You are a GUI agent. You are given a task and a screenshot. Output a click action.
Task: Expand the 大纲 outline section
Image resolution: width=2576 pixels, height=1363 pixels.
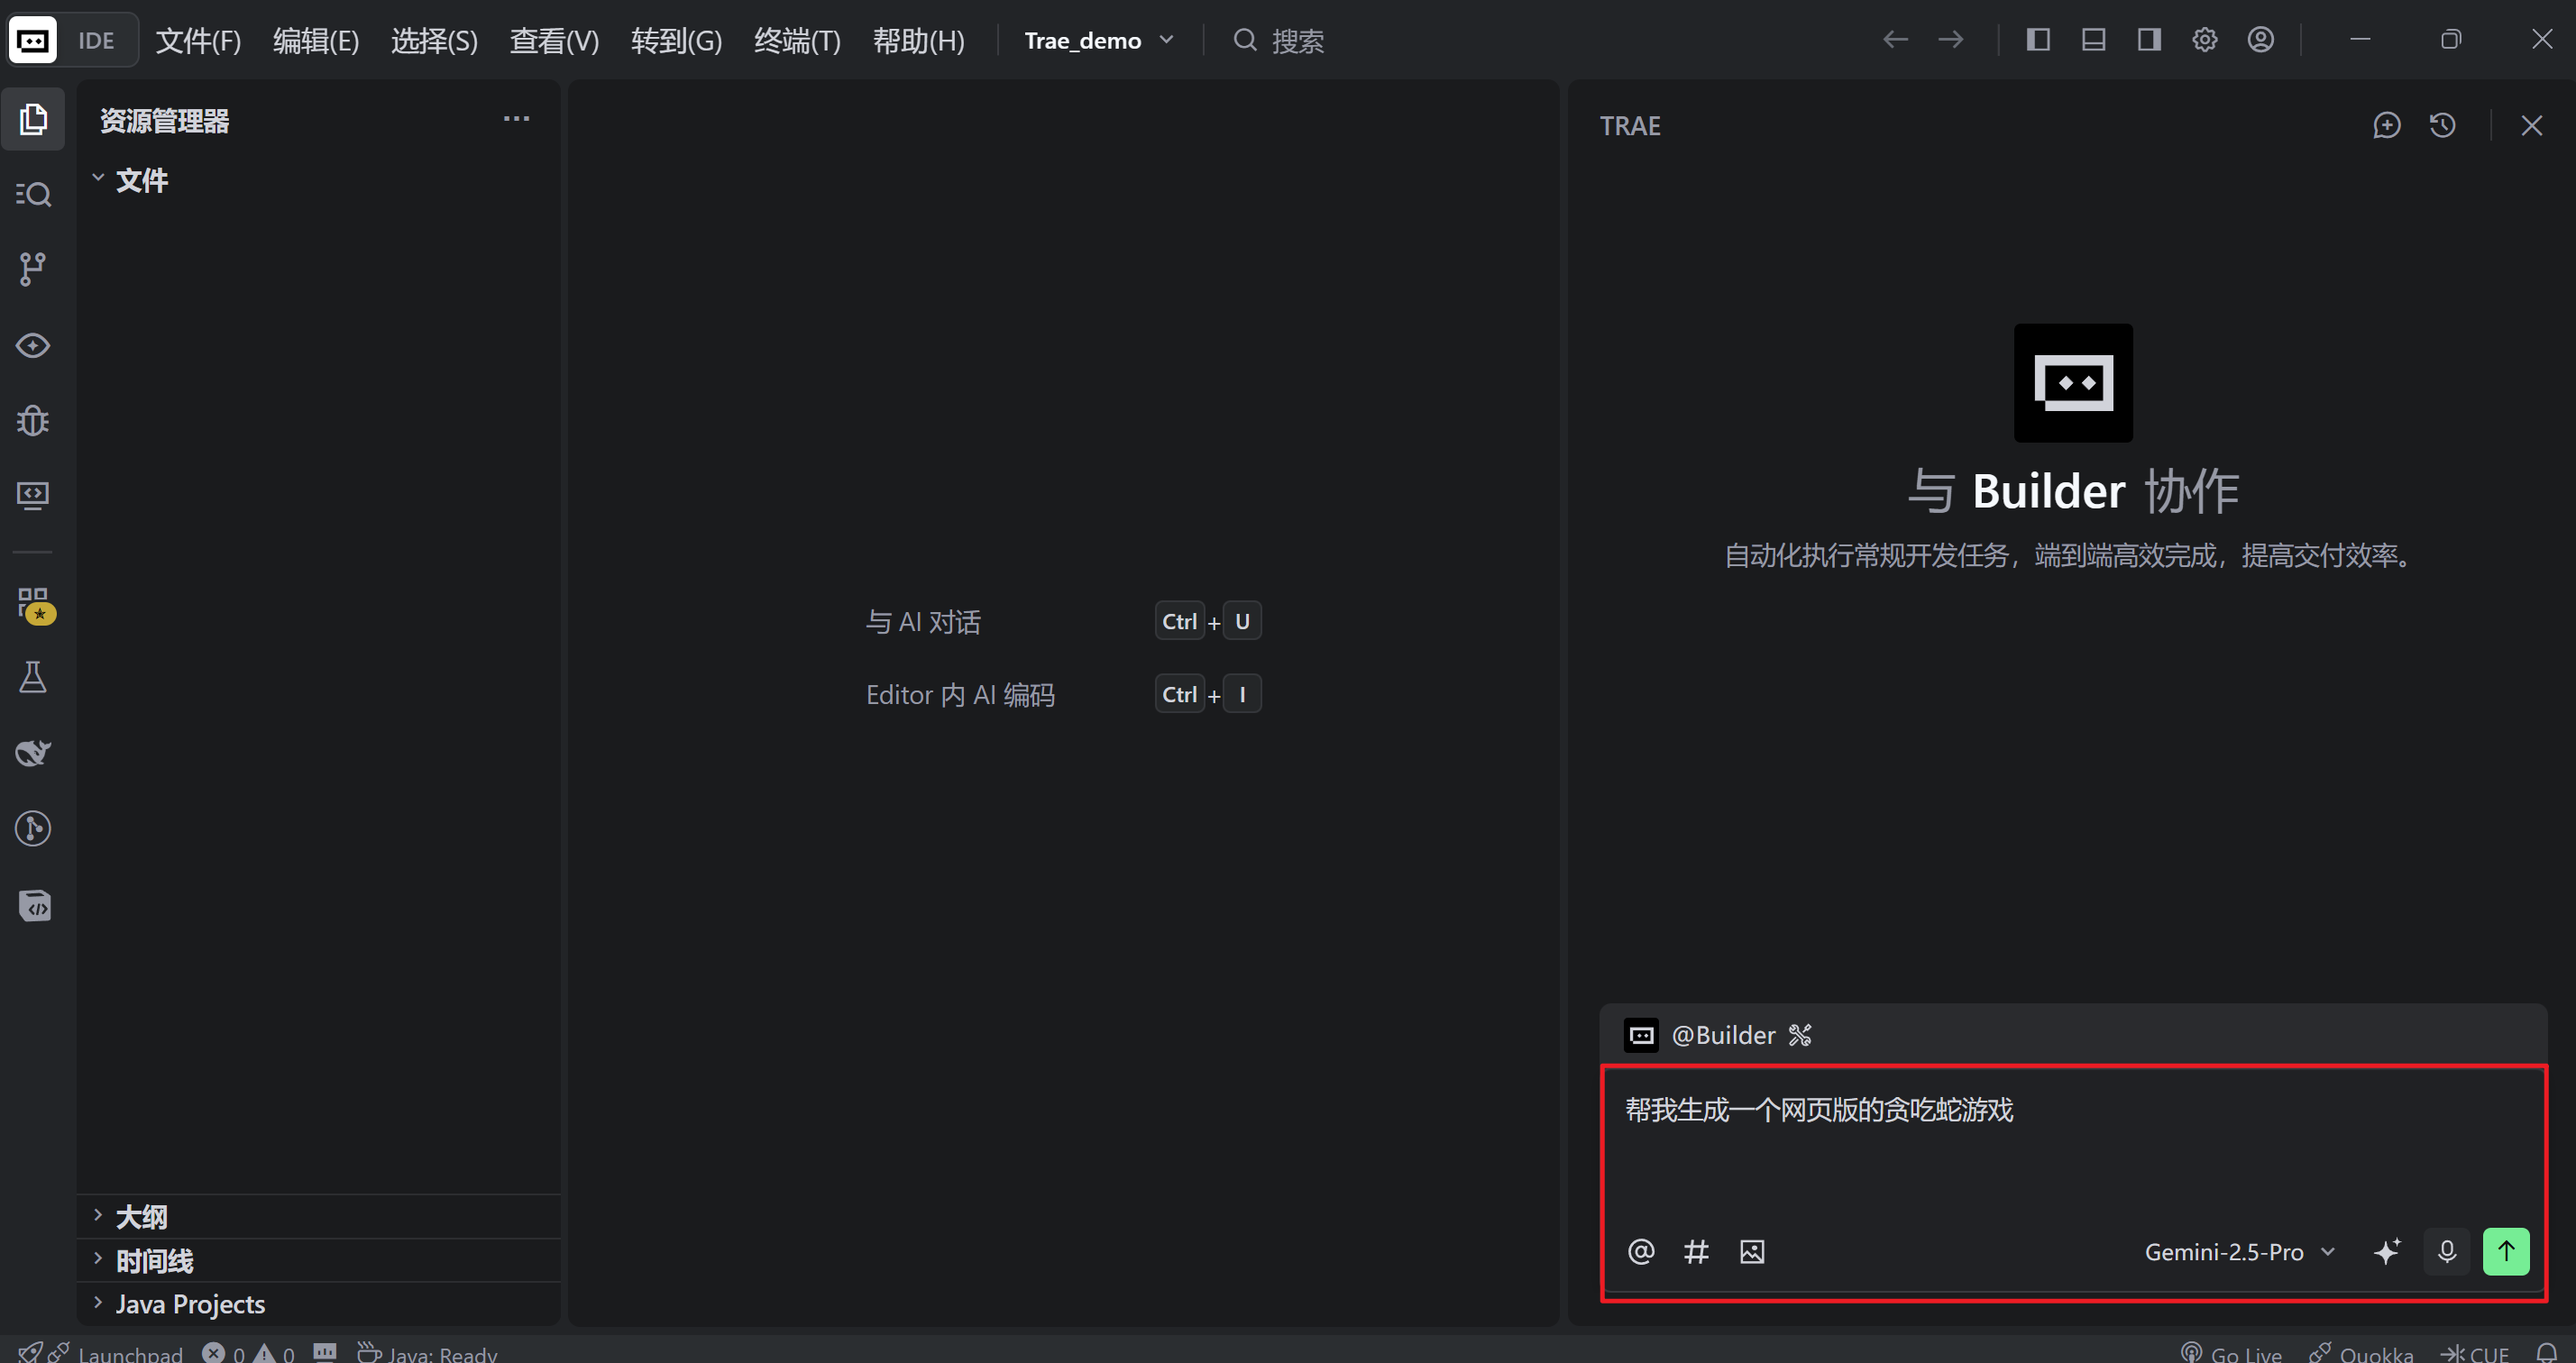(x=141, y=1217)
